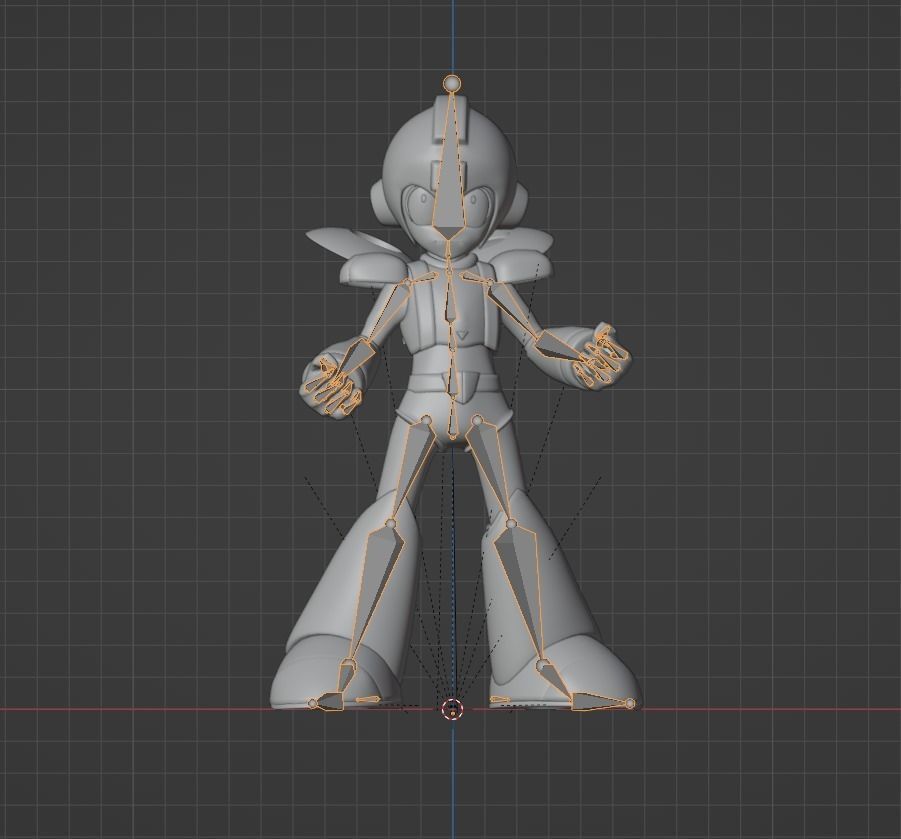
Task: Click the knee joint sphere on screen left
Action: 391,524
